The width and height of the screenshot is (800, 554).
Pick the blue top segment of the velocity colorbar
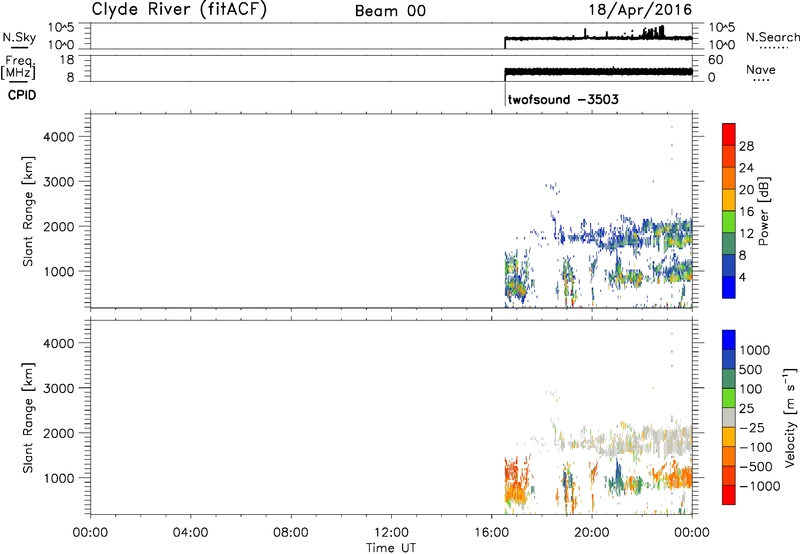tap(729, 340)
